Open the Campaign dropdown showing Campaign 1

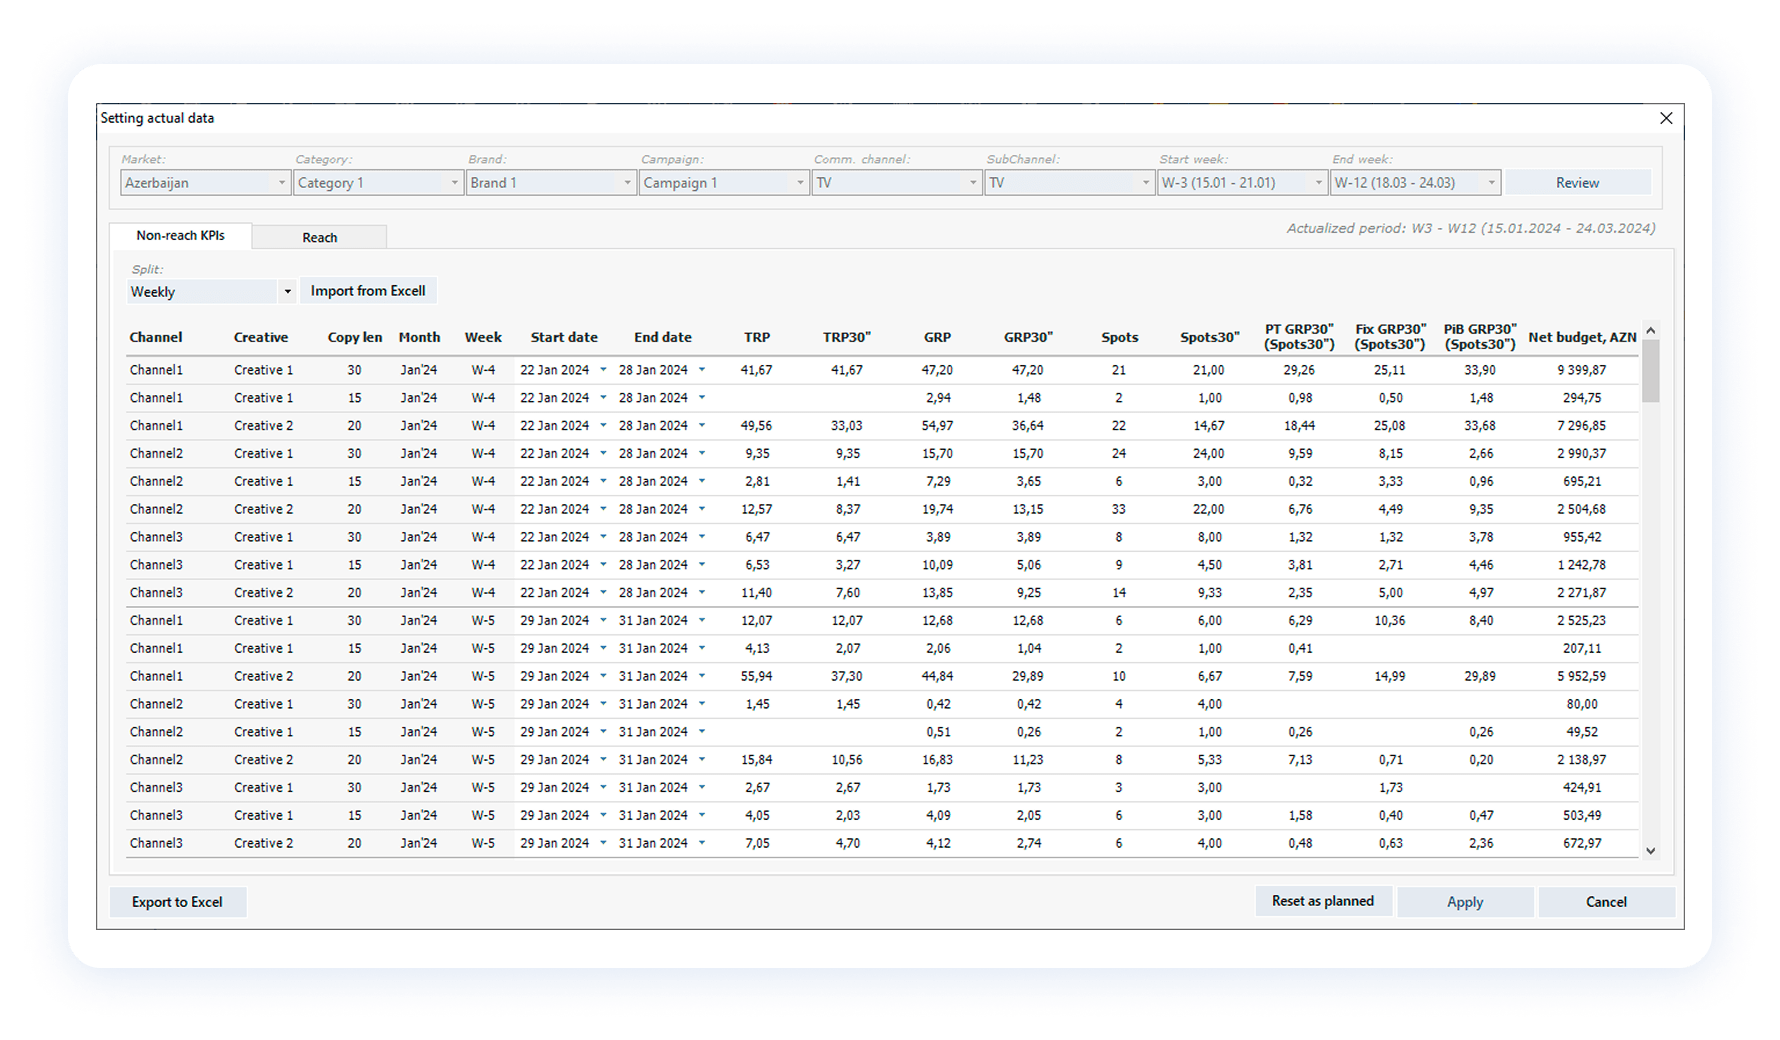pos(724,183)
